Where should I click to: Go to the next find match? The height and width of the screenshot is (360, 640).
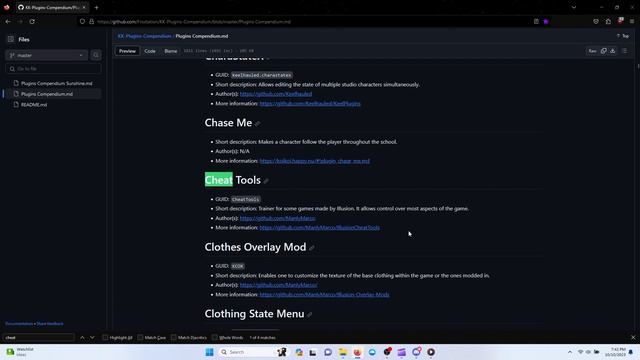point(92,338)
